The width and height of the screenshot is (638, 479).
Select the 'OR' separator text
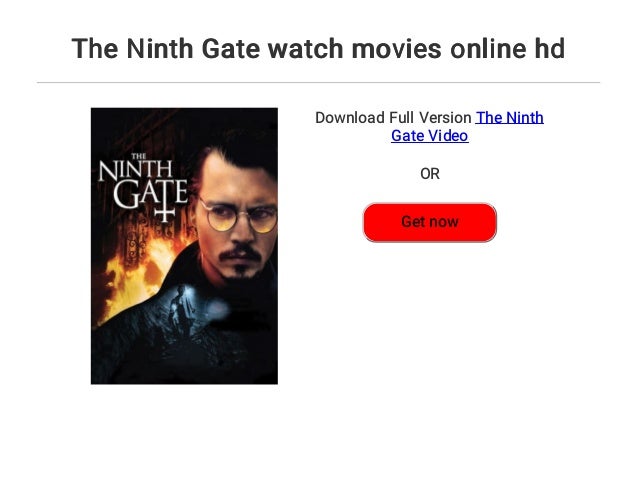[x=430, y=174]
